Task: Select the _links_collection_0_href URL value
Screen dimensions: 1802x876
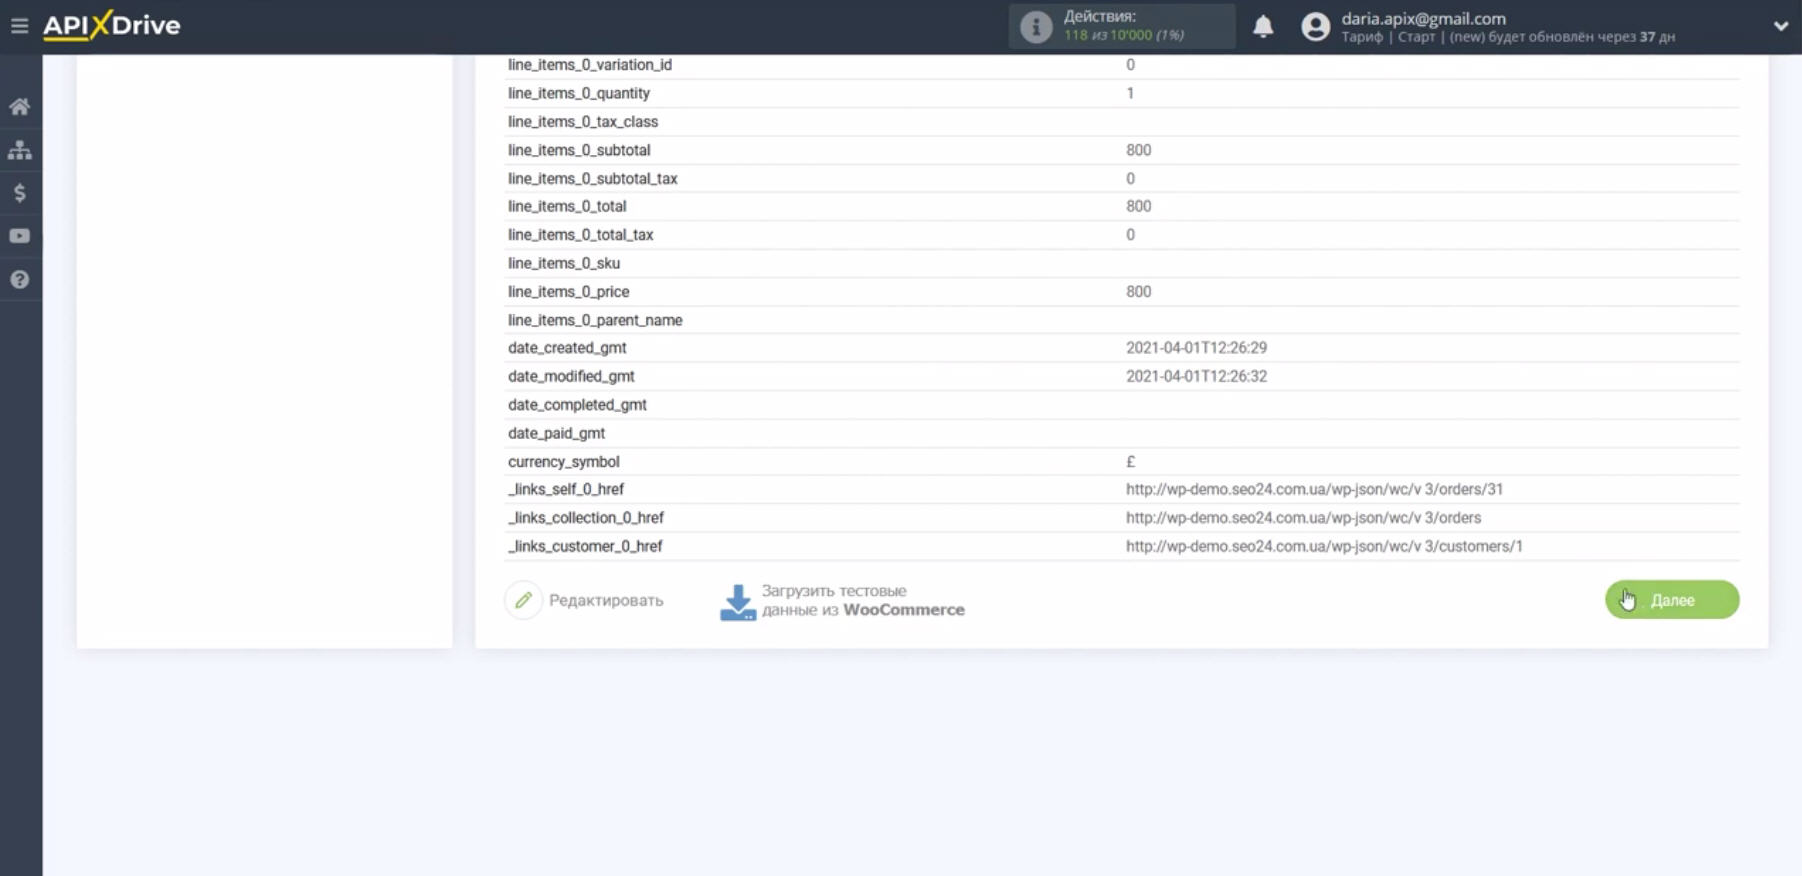Action: tap(1303, 518)
